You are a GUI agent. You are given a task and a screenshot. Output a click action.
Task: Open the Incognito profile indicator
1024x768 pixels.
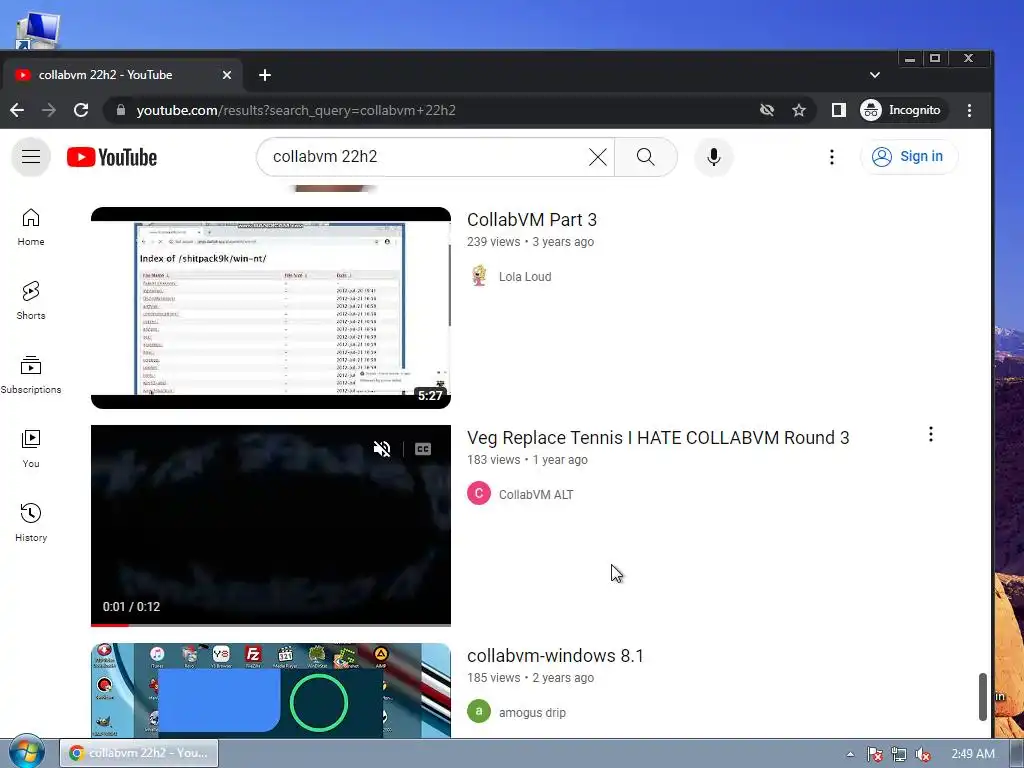(x=902, y=110)
